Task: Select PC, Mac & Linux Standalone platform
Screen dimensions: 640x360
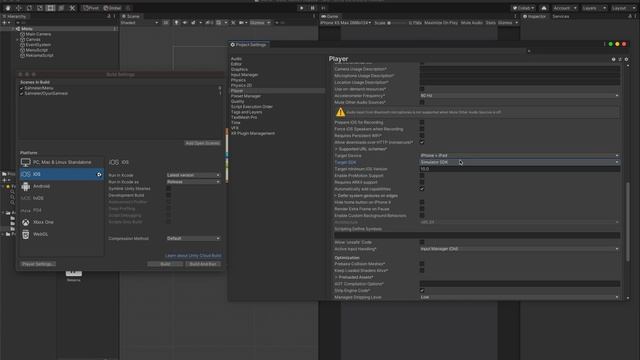Action: [61, 162]
